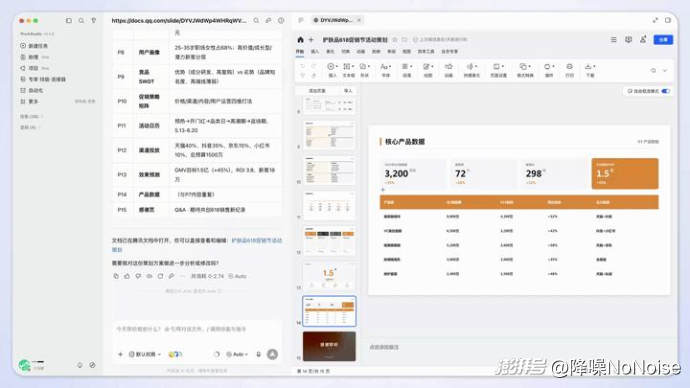Select the Insert ribbon tab
The width and height of the screenshot is (690, 388).
click(x=315, y=51)
